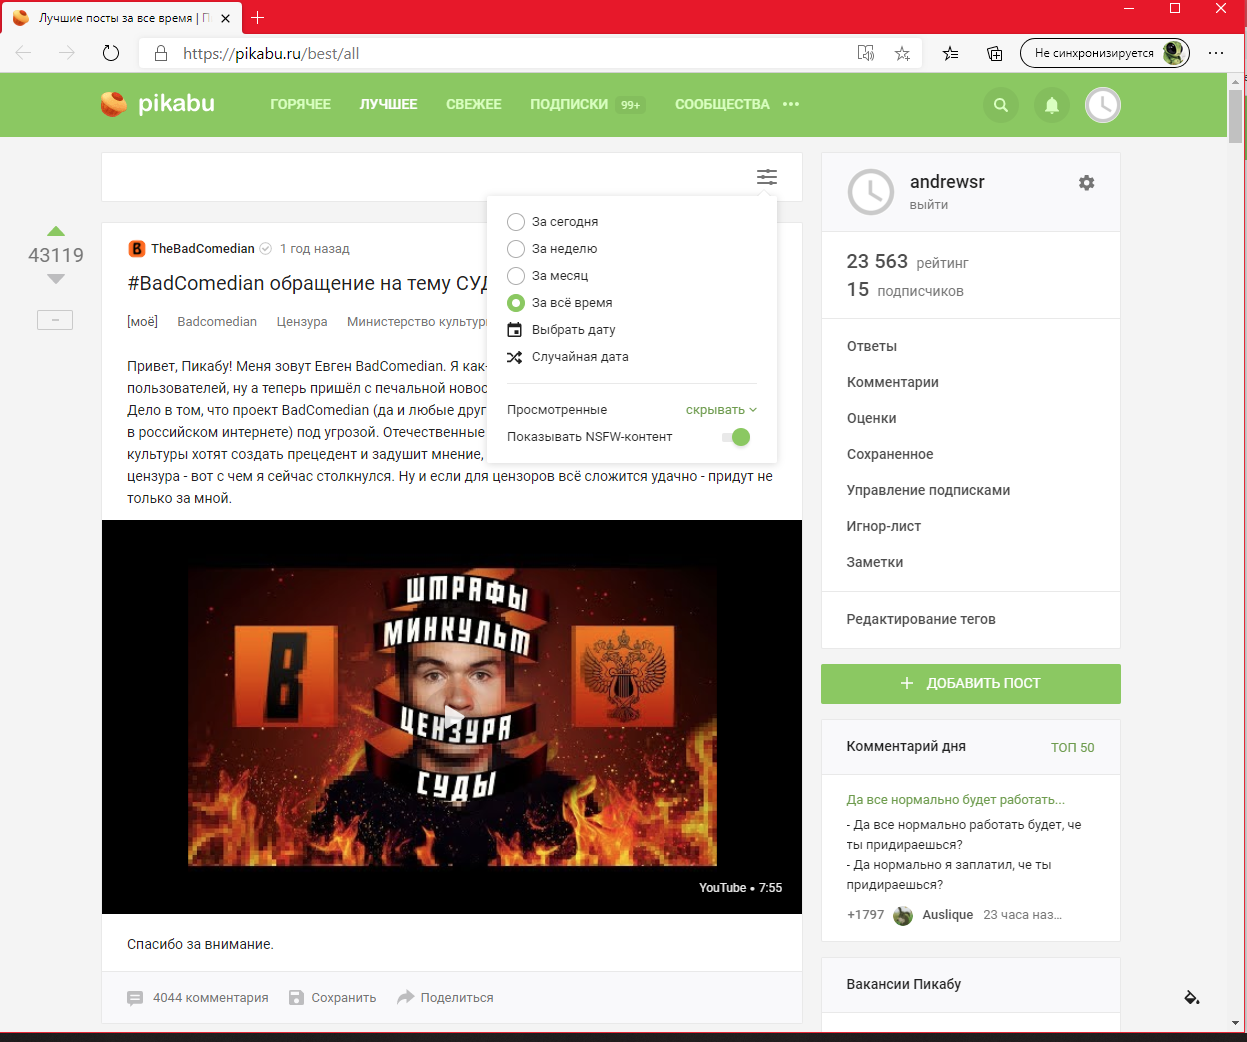Screen dimensions: 1247x1042
Task: Select the 'За сегодня' radio option
Action: [516, 222]
